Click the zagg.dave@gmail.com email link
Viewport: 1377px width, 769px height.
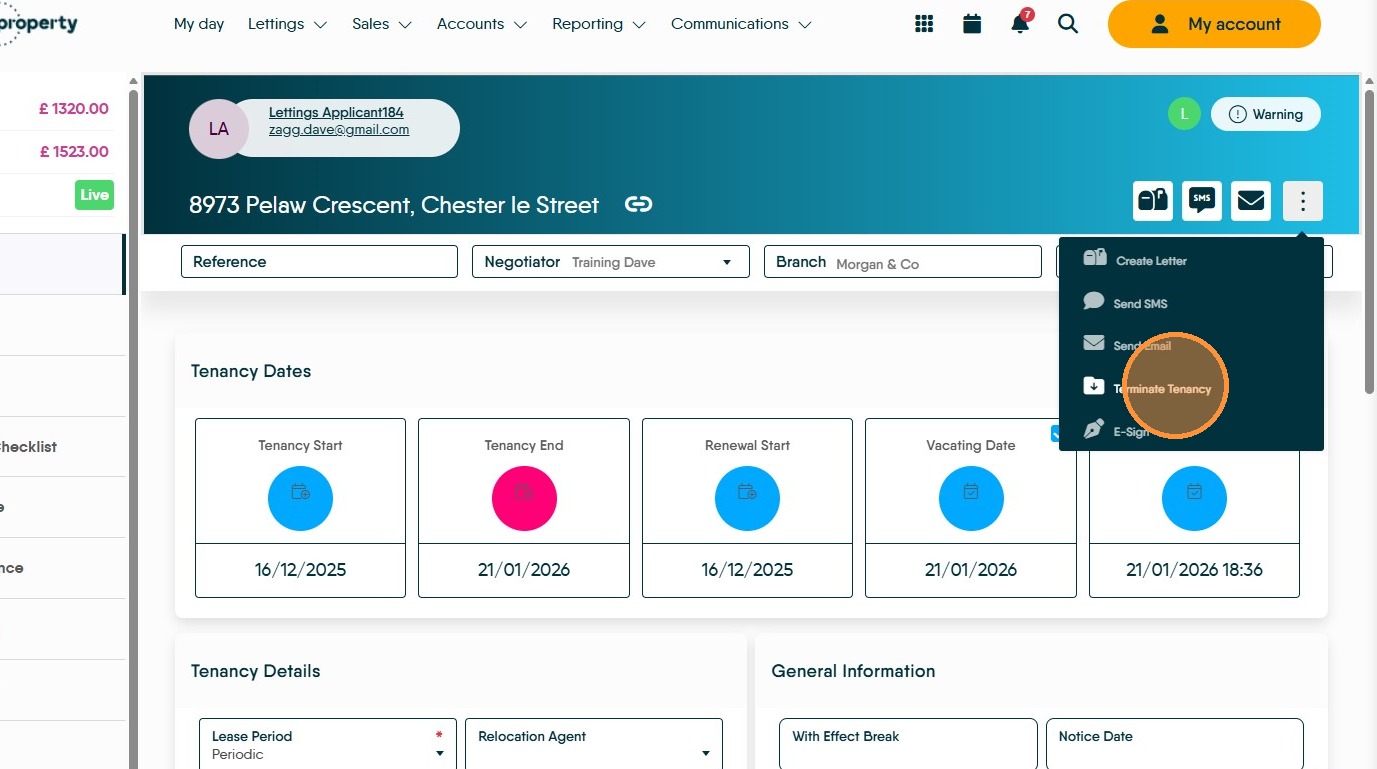coord(339,130)
